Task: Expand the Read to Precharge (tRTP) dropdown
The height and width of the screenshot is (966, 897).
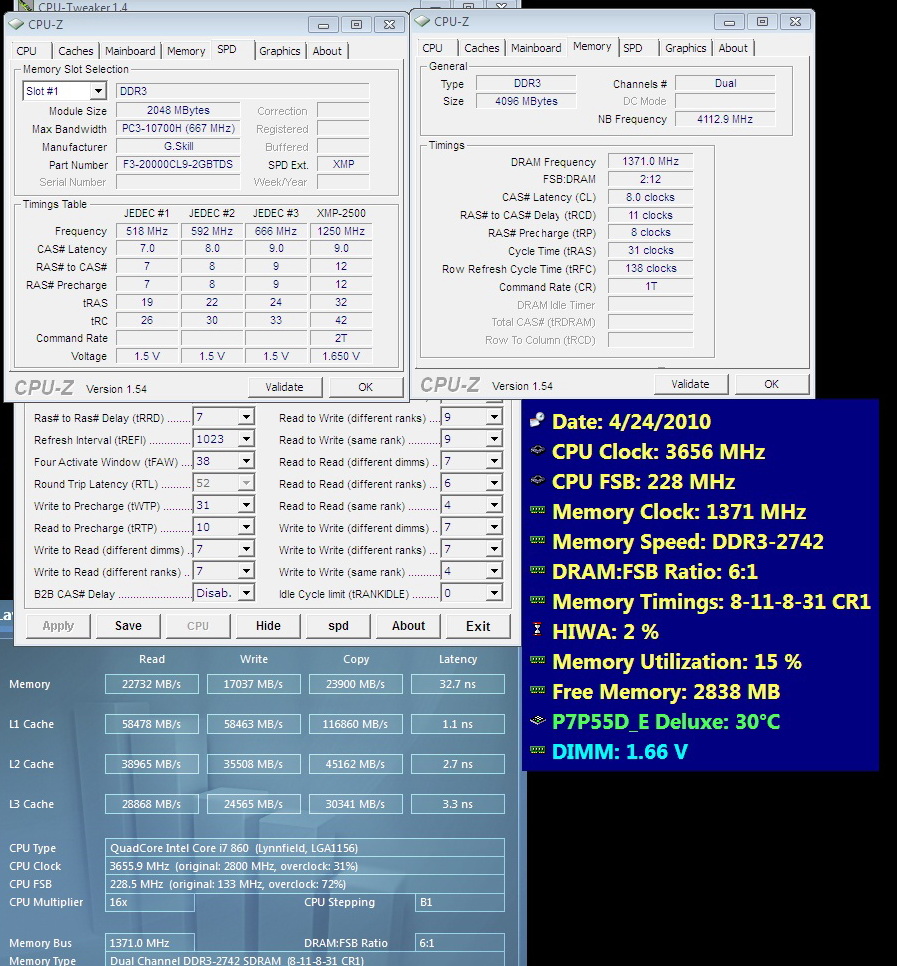Action: (246, 527)
